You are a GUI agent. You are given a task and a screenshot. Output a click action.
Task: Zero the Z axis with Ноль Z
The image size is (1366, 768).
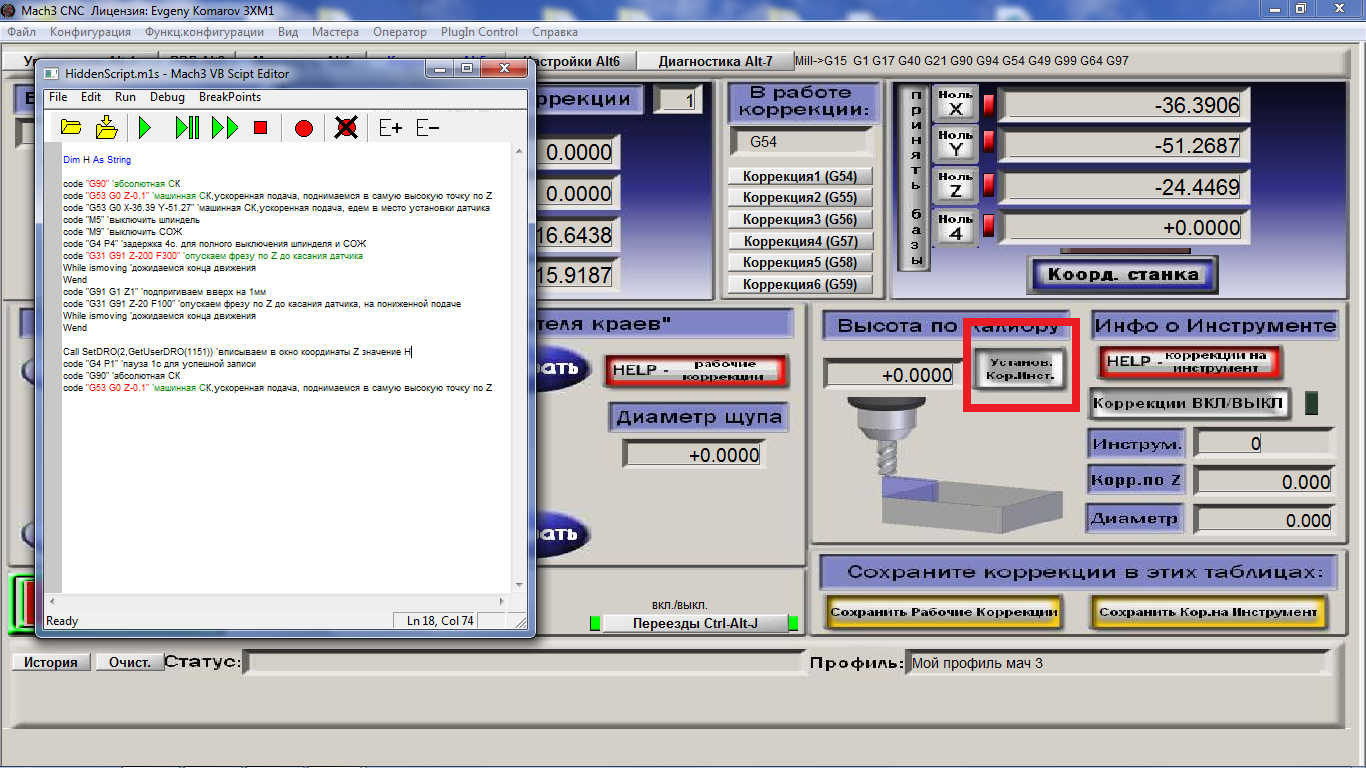click(956, 186)
